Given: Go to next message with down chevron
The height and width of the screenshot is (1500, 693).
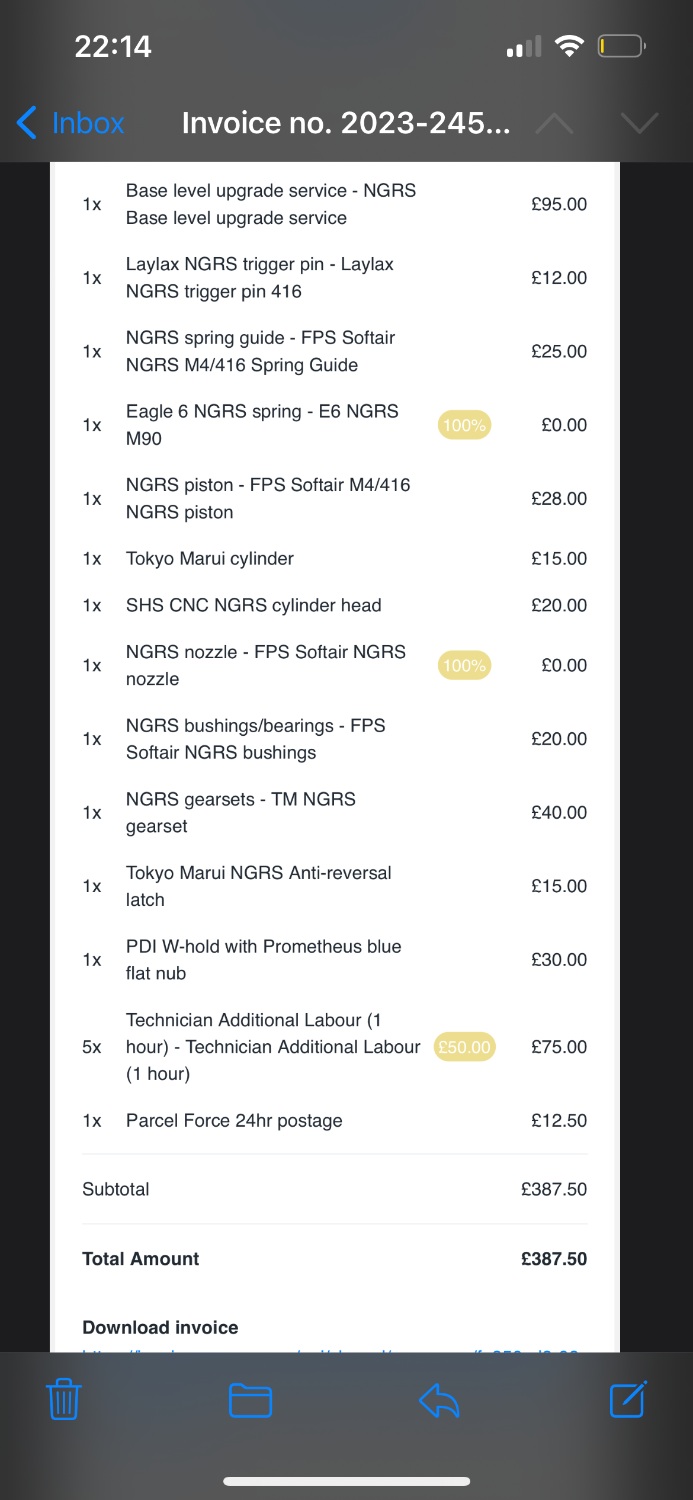Looking at the screenshot, I should click(x=639, y=123).
